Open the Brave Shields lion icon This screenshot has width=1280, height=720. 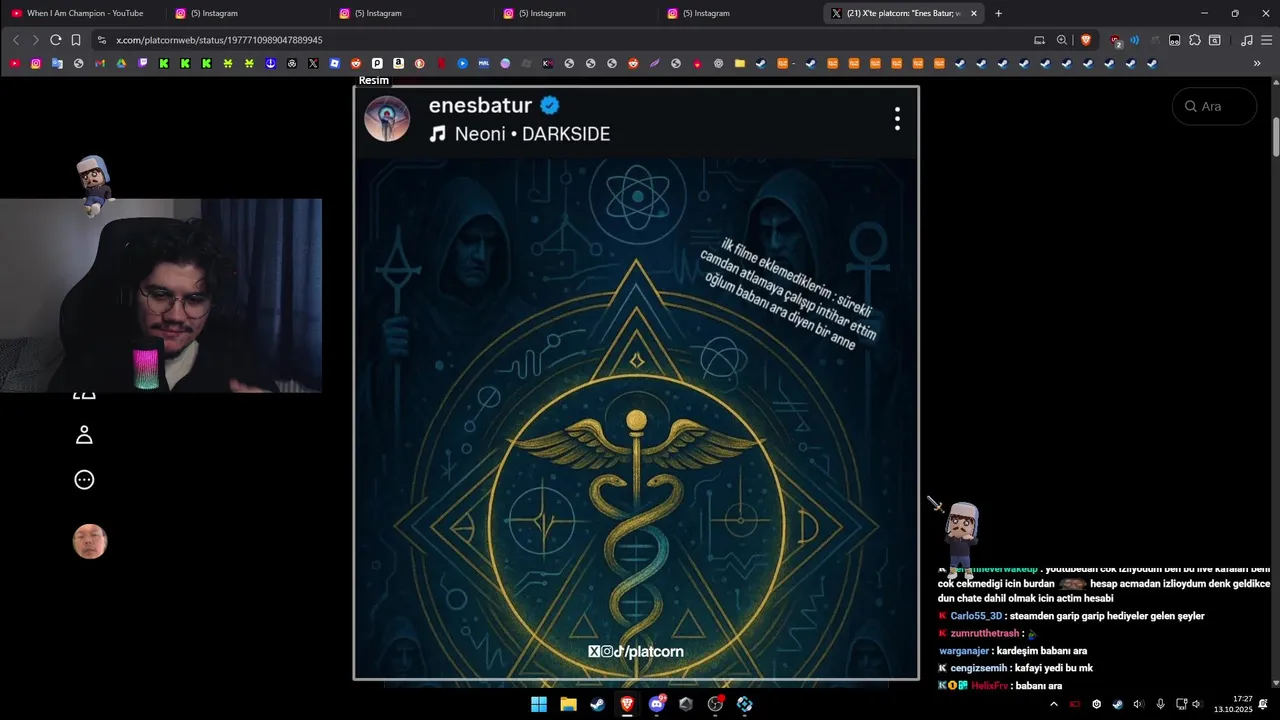tap(1086, 40)
